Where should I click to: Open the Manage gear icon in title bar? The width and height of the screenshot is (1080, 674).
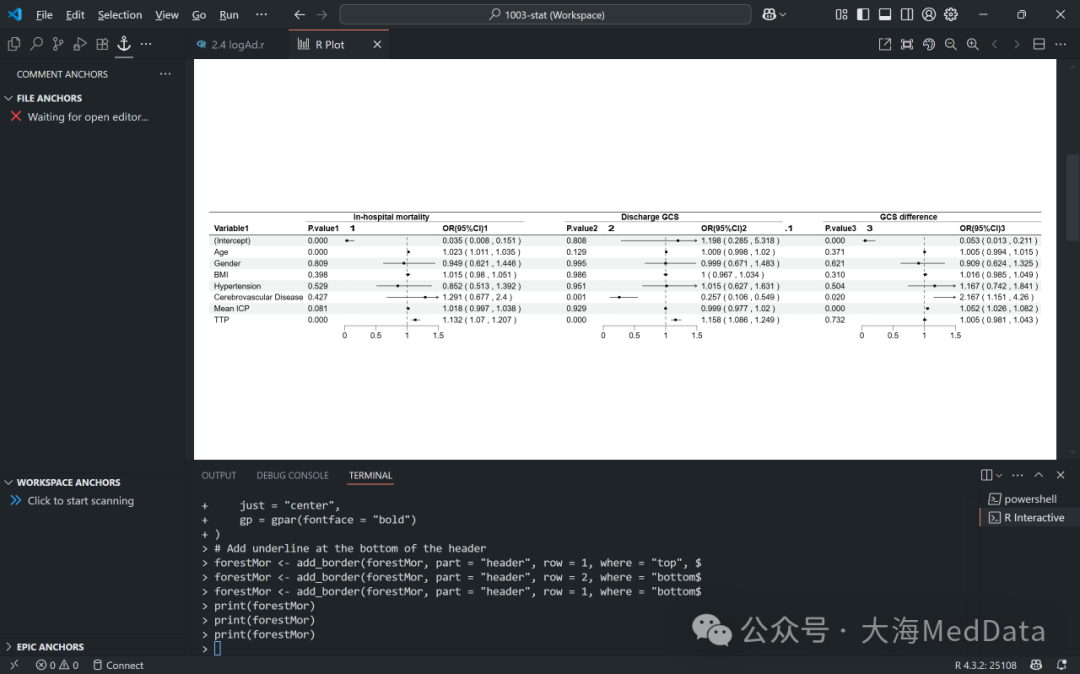pos(951,14)
